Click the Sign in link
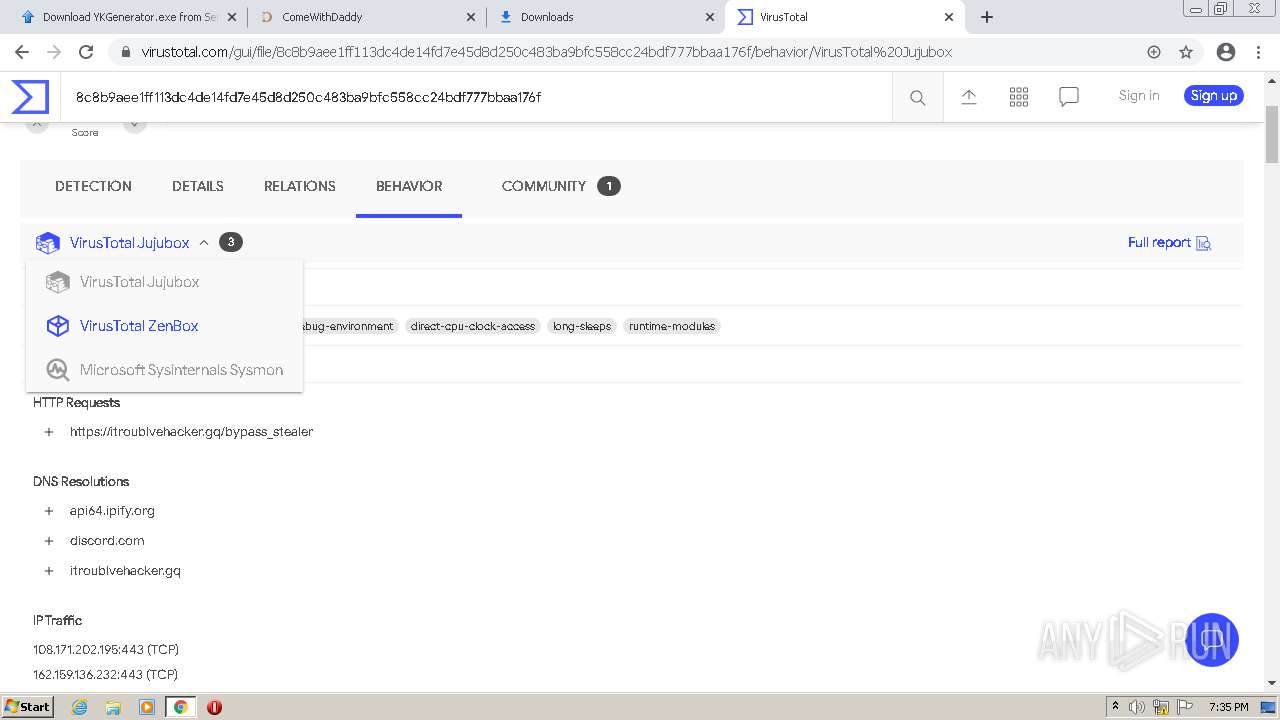The height and width of the screenshot is (720, 1280). click(x=1139, y=96)
